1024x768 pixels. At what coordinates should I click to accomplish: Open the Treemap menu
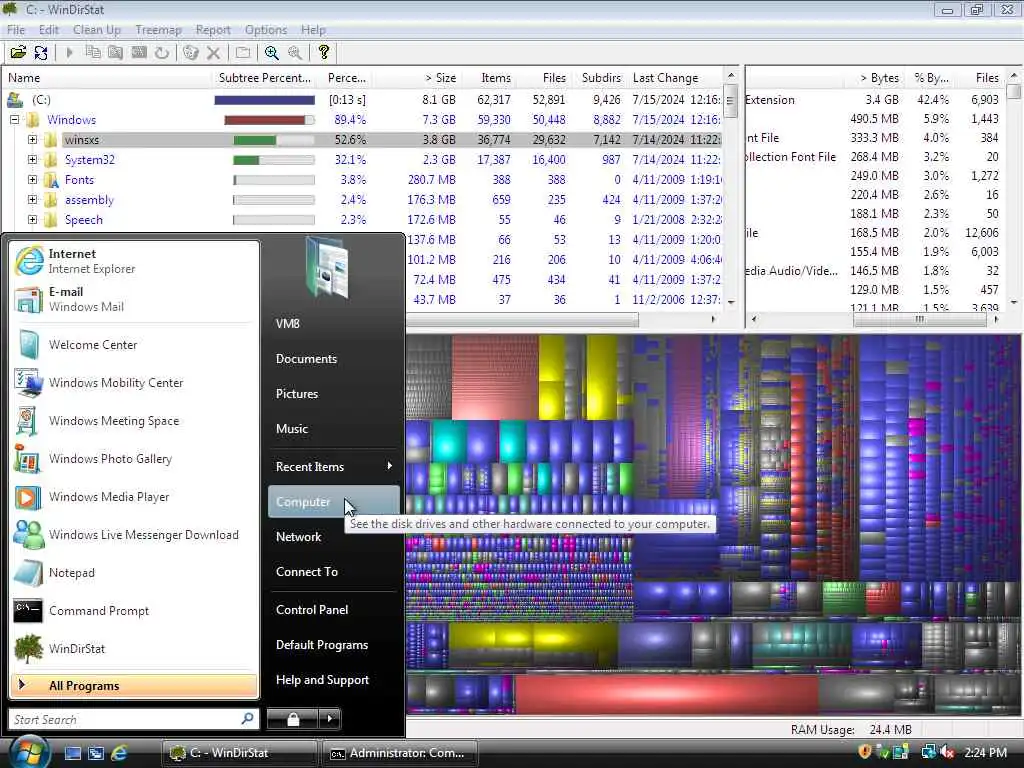158,30
